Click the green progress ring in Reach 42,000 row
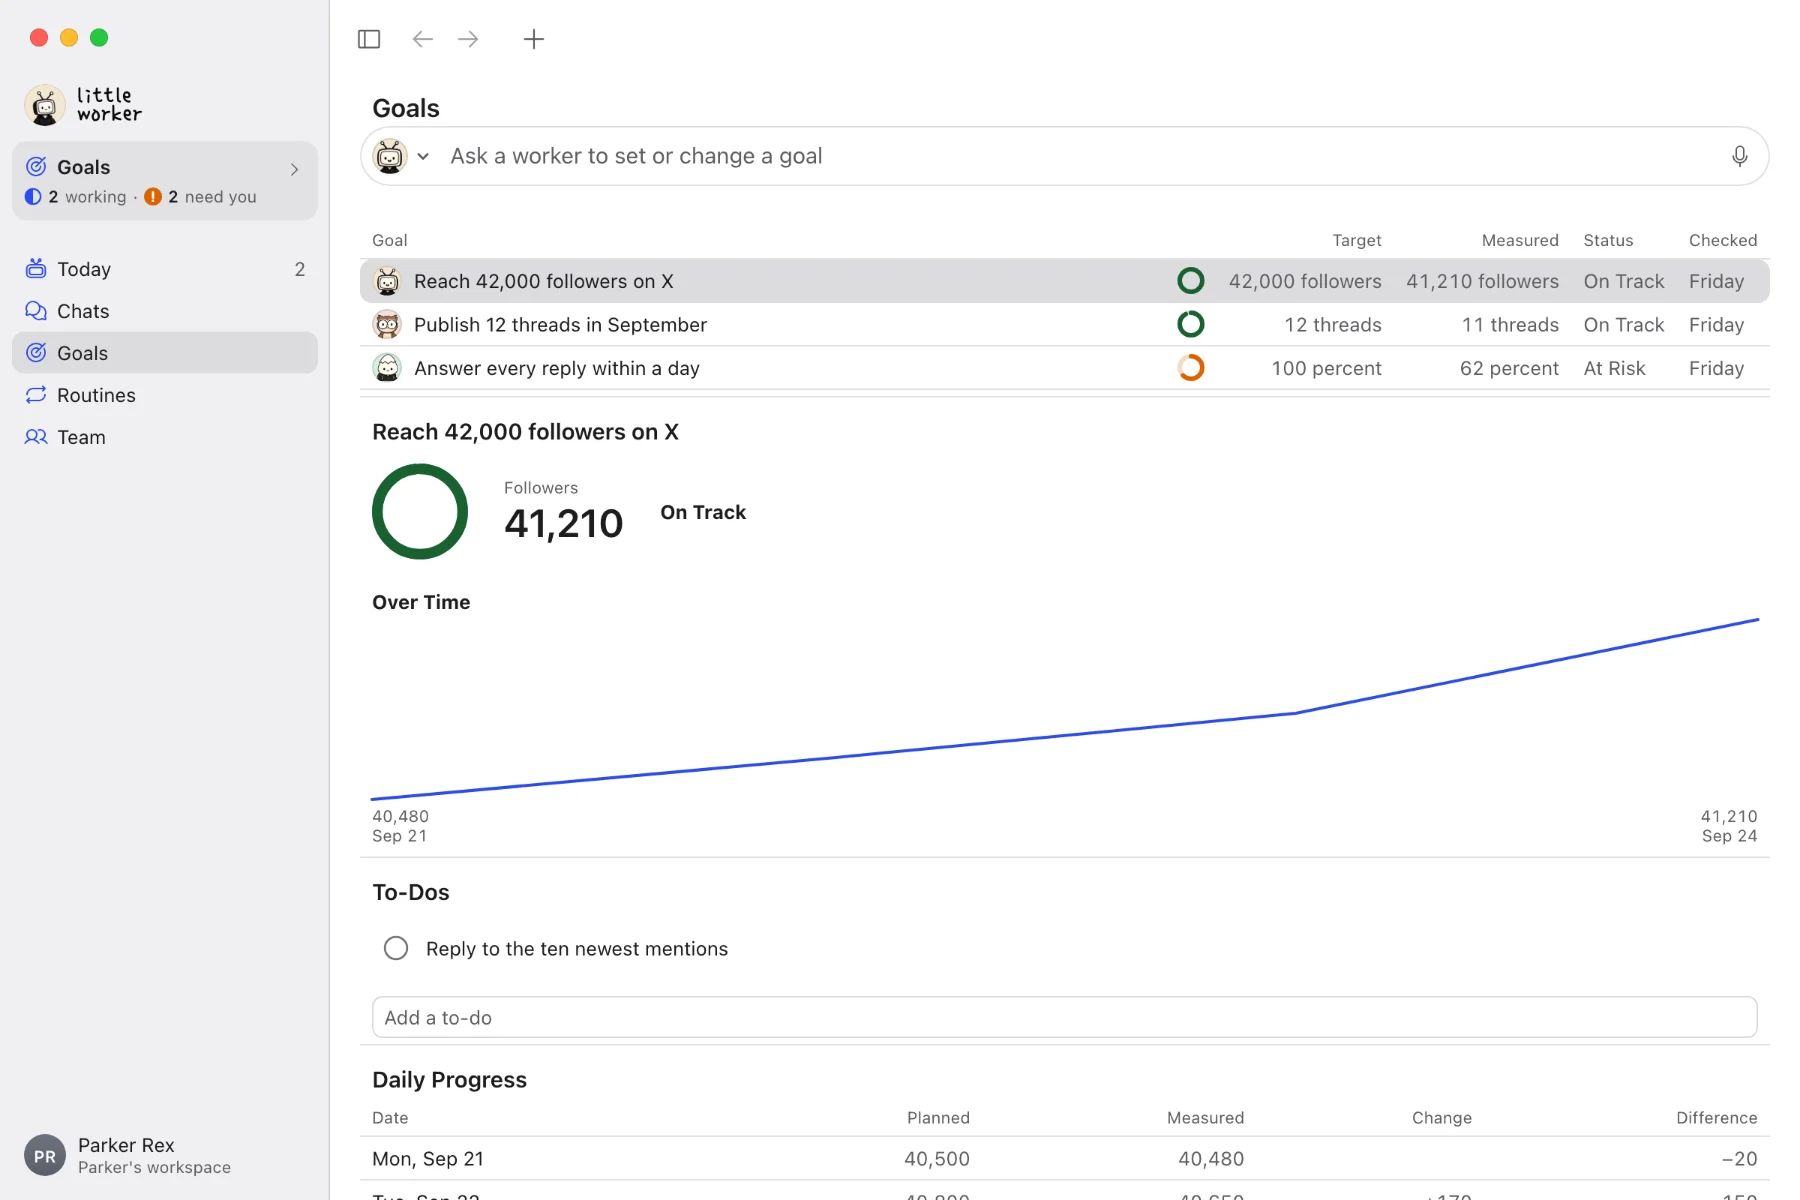This screenshot has width=1800, height=1200. click(x=1190, y=281)
